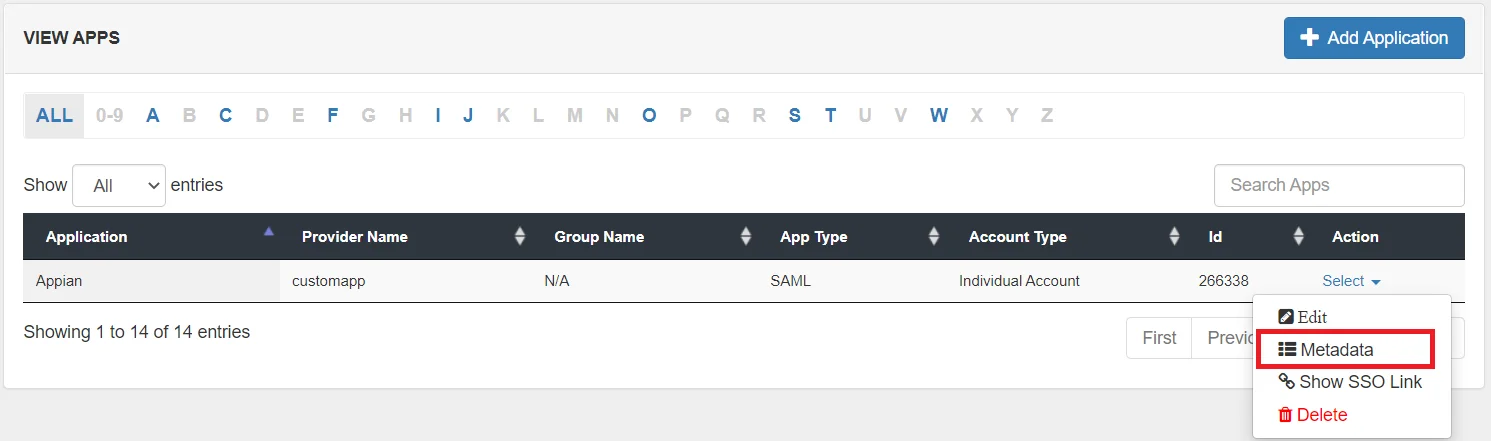Image resolution: width=1491 pixels, height=441 pixels.
Task: Select Show SSO Link option
Action: click(x=1350, y=382)
